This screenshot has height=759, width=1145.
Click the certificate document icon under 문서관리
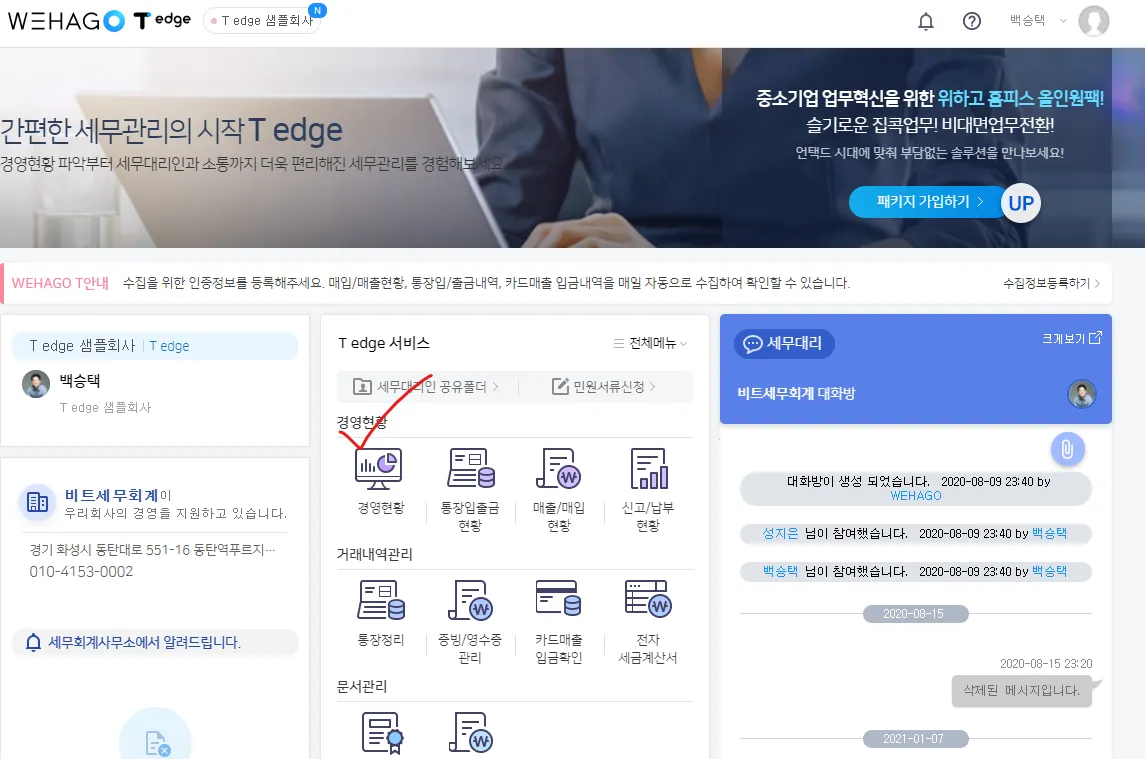382,733
